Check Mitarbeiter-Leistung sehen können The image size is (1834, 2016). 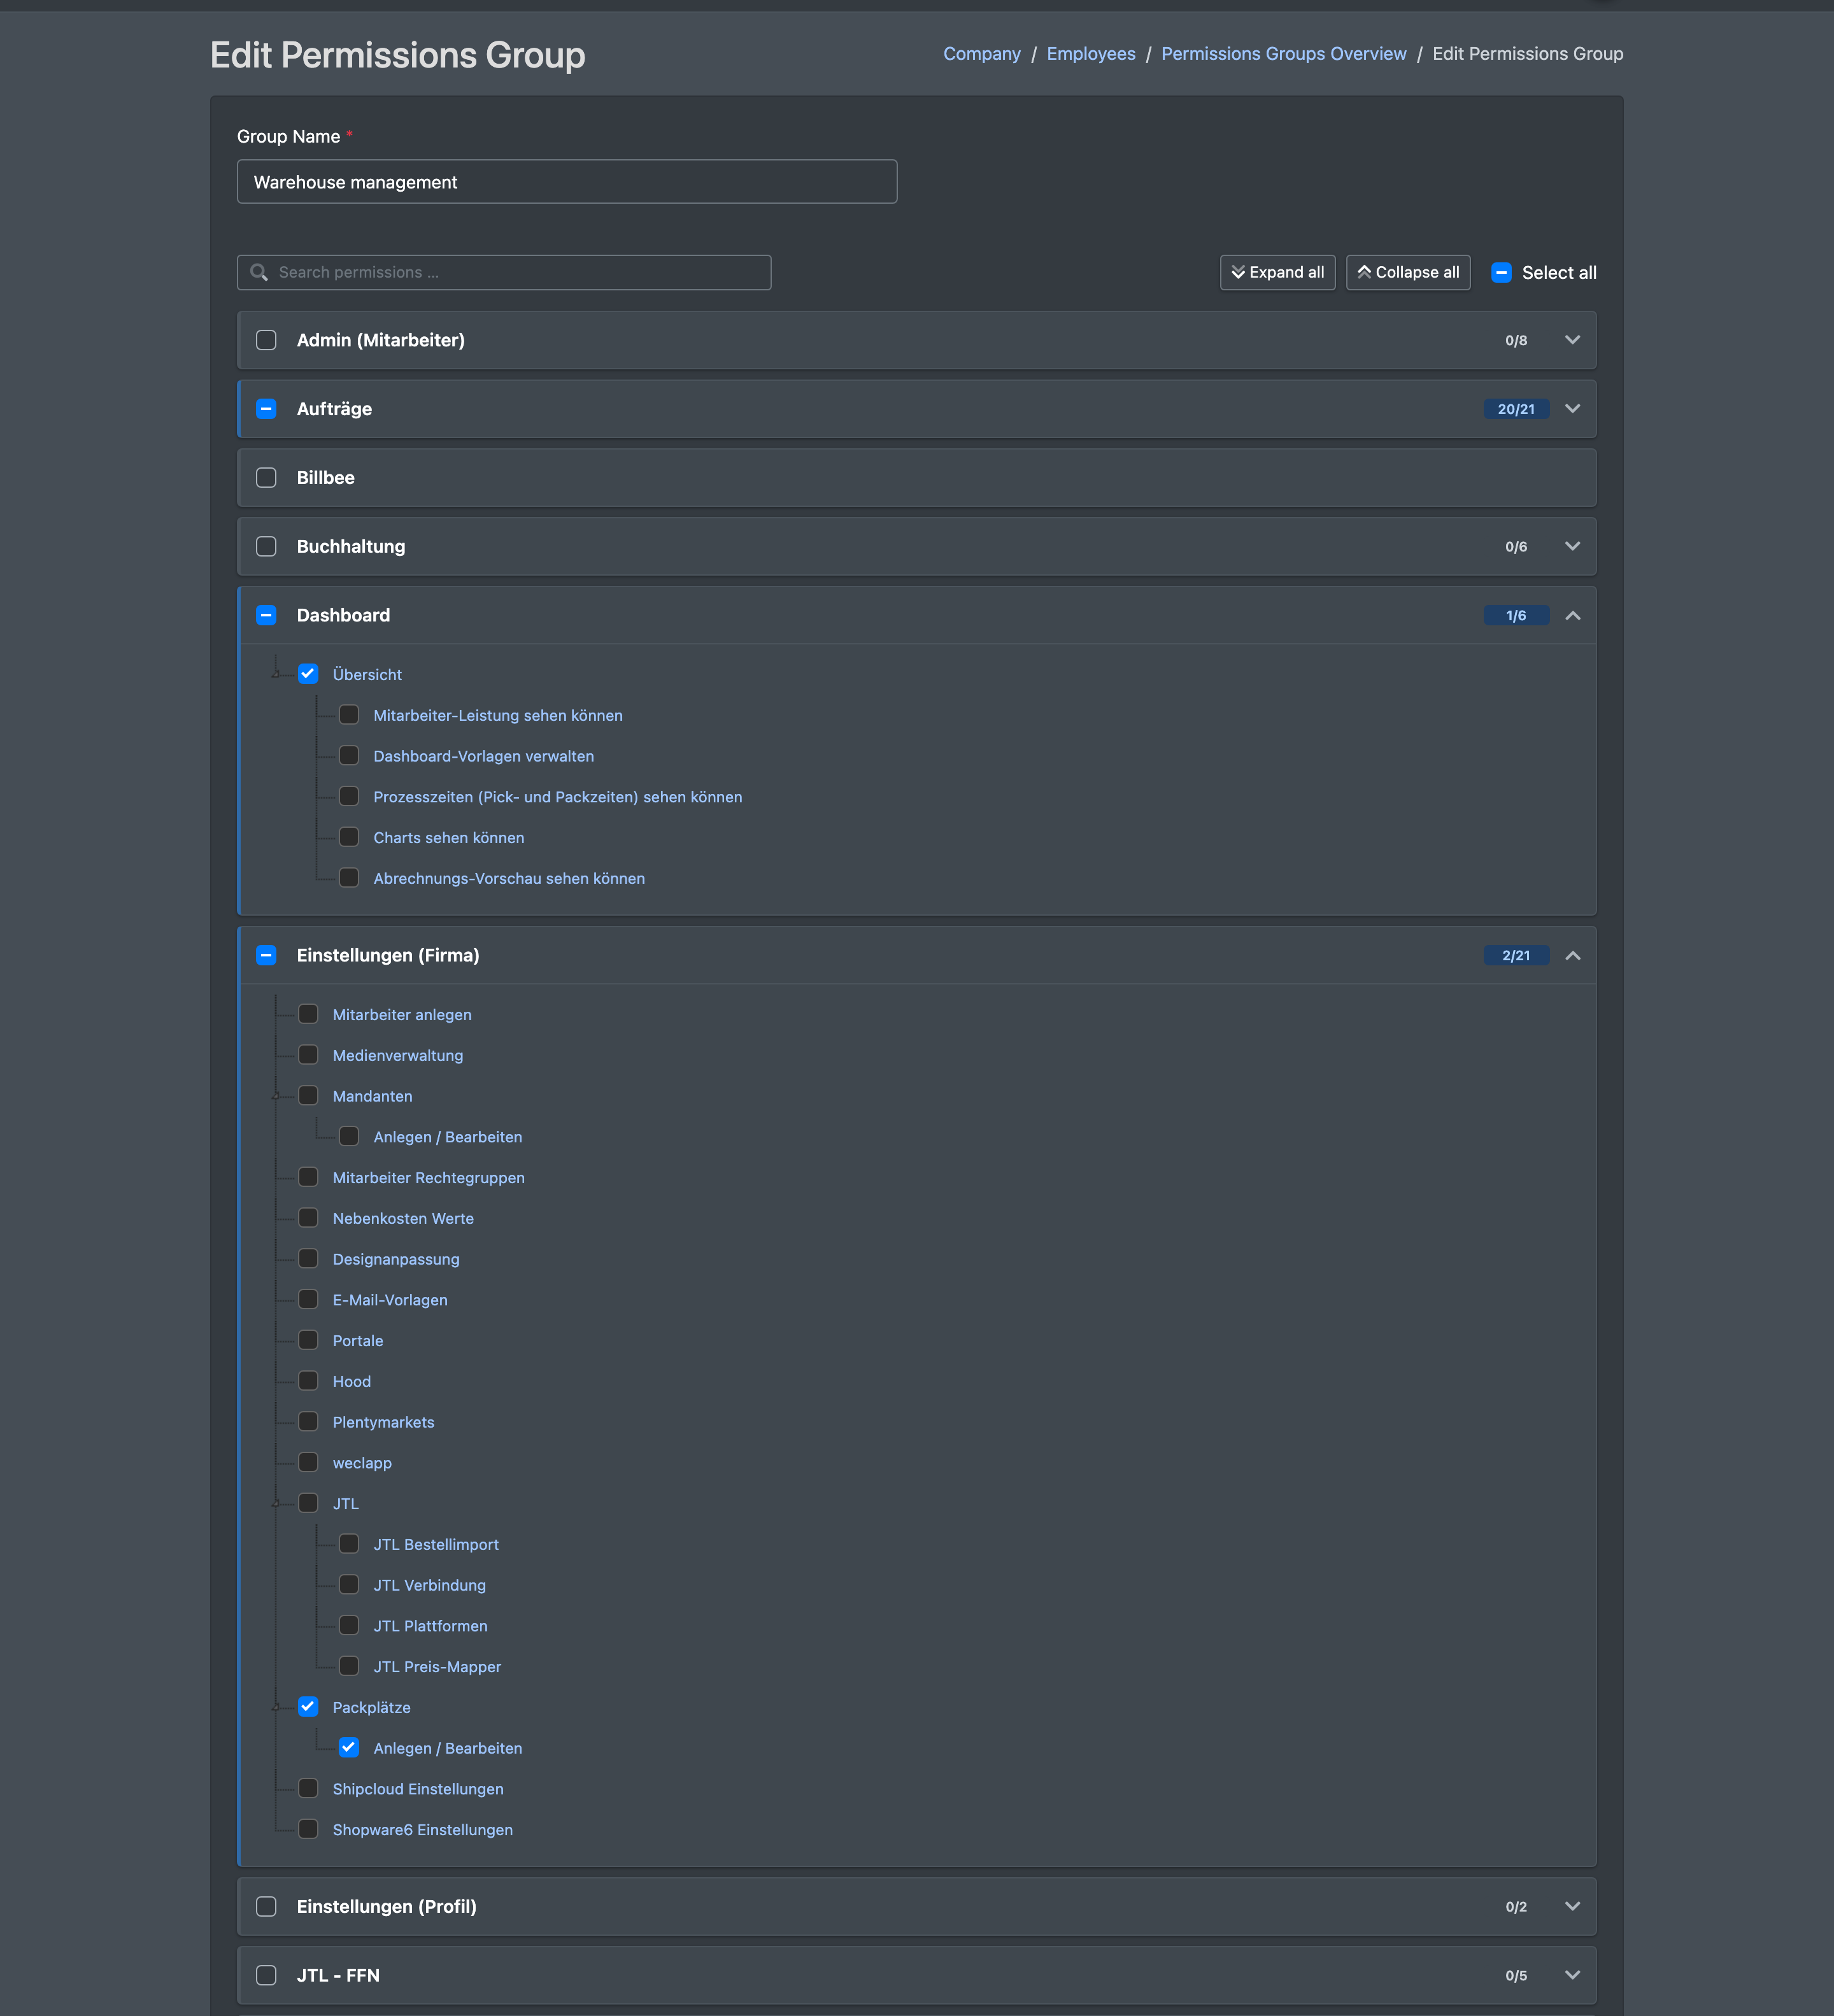click(349, 715)
